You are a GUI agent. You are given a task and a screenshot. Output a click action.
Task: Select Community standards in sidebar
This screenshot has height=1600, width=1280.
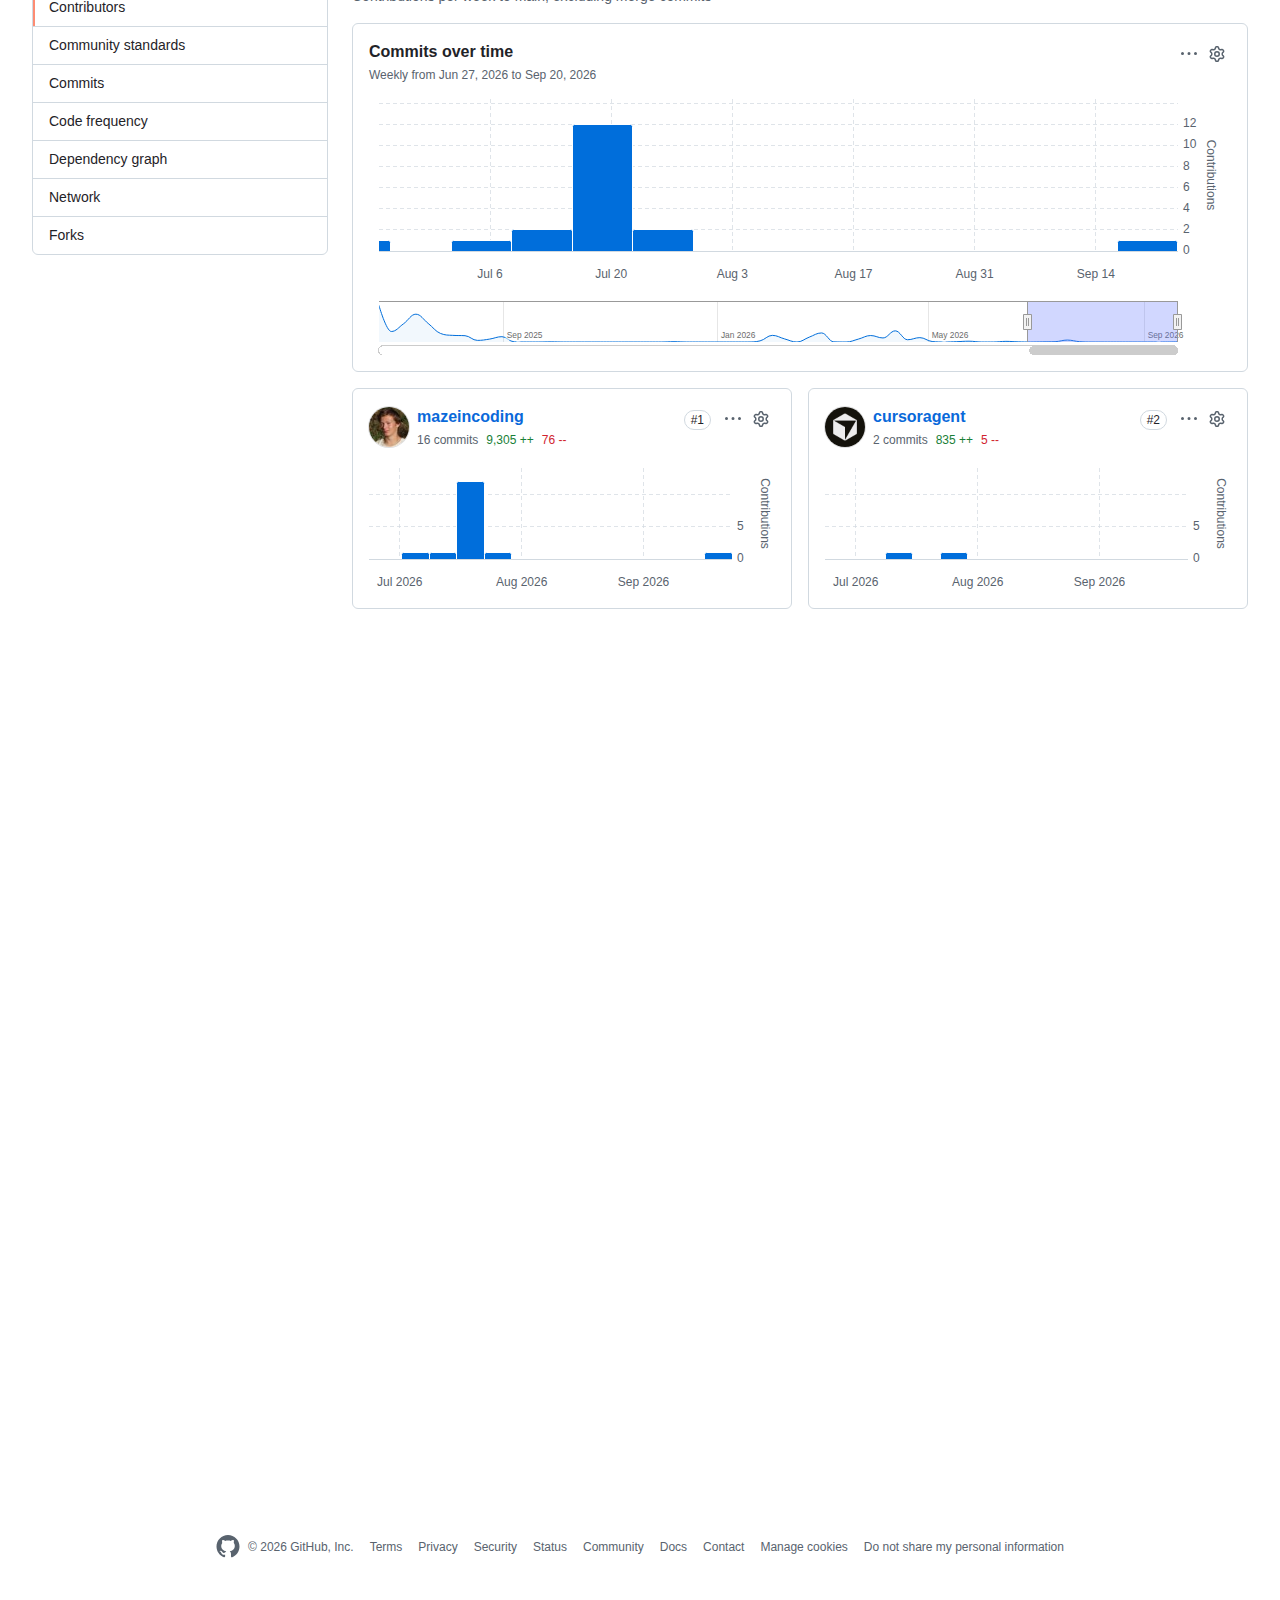click(180, 45)
